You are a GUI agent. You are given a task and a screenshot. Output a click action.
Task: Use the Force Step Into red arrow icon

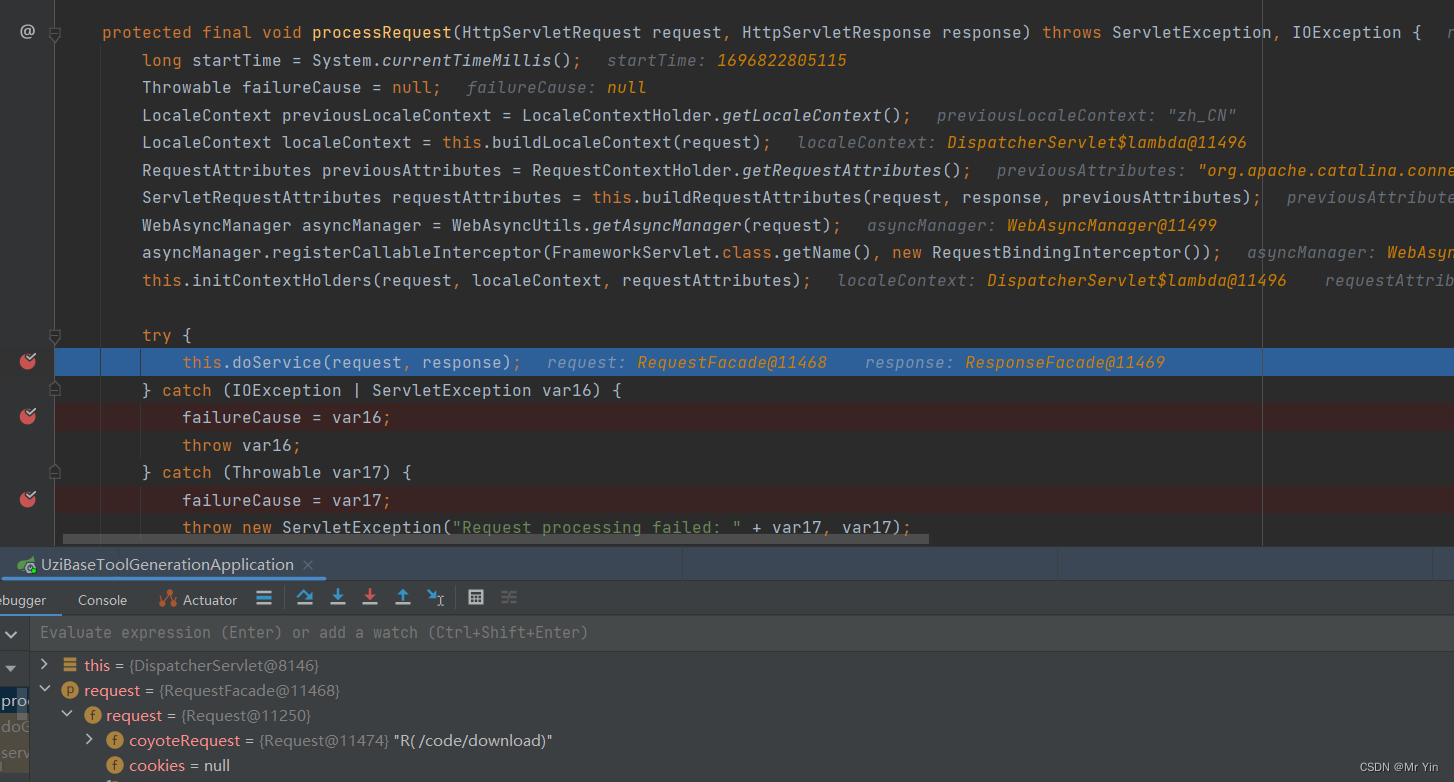[370, 597]
